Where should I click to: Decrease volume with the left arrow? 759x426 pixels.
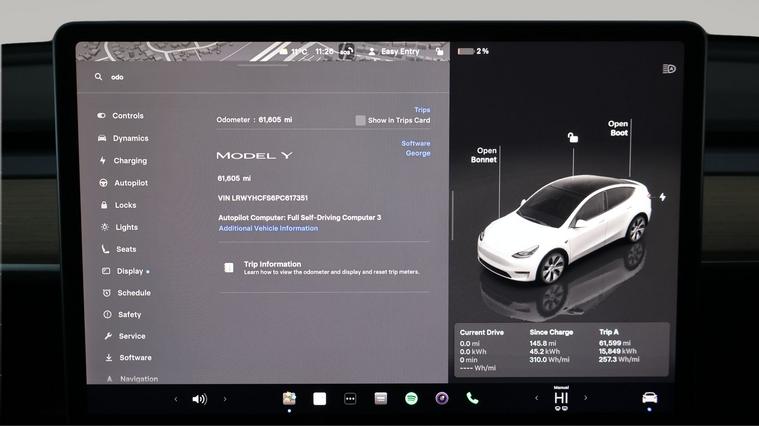pyautogui.click(x=176, y=399)
